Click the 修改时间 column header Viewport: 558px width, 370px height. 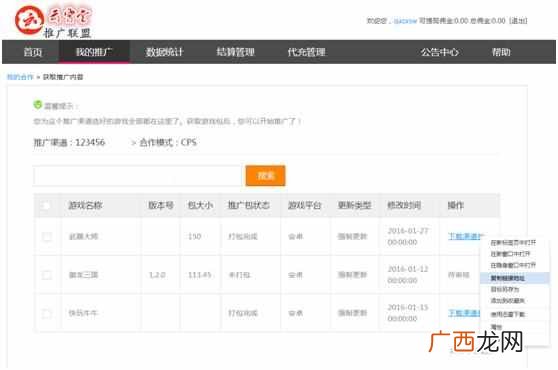pyautogui.click(x=404, y=205)
